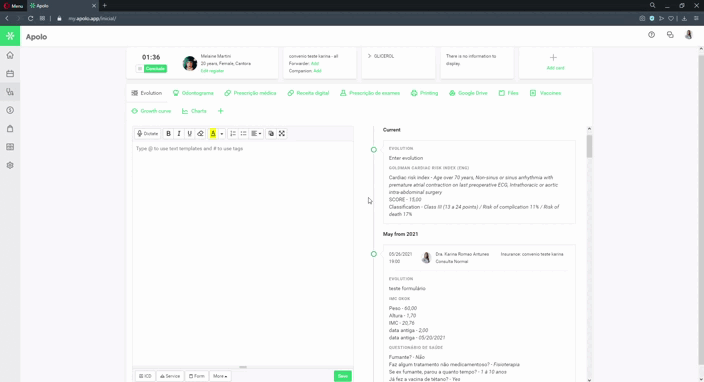
Task: Apply yellow highlight color to text
Action: [x=213, y=133]
